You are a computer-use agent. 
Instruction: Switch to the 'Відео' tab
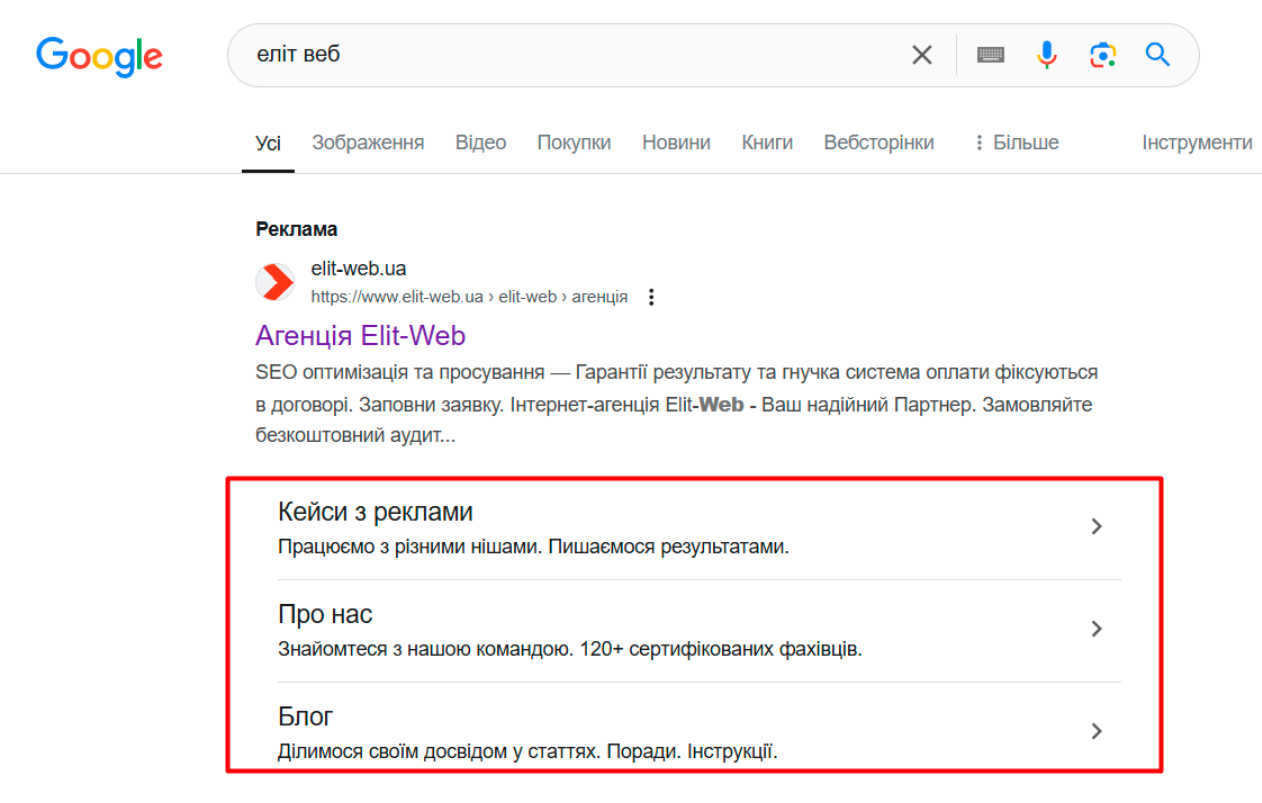point(481,143)
